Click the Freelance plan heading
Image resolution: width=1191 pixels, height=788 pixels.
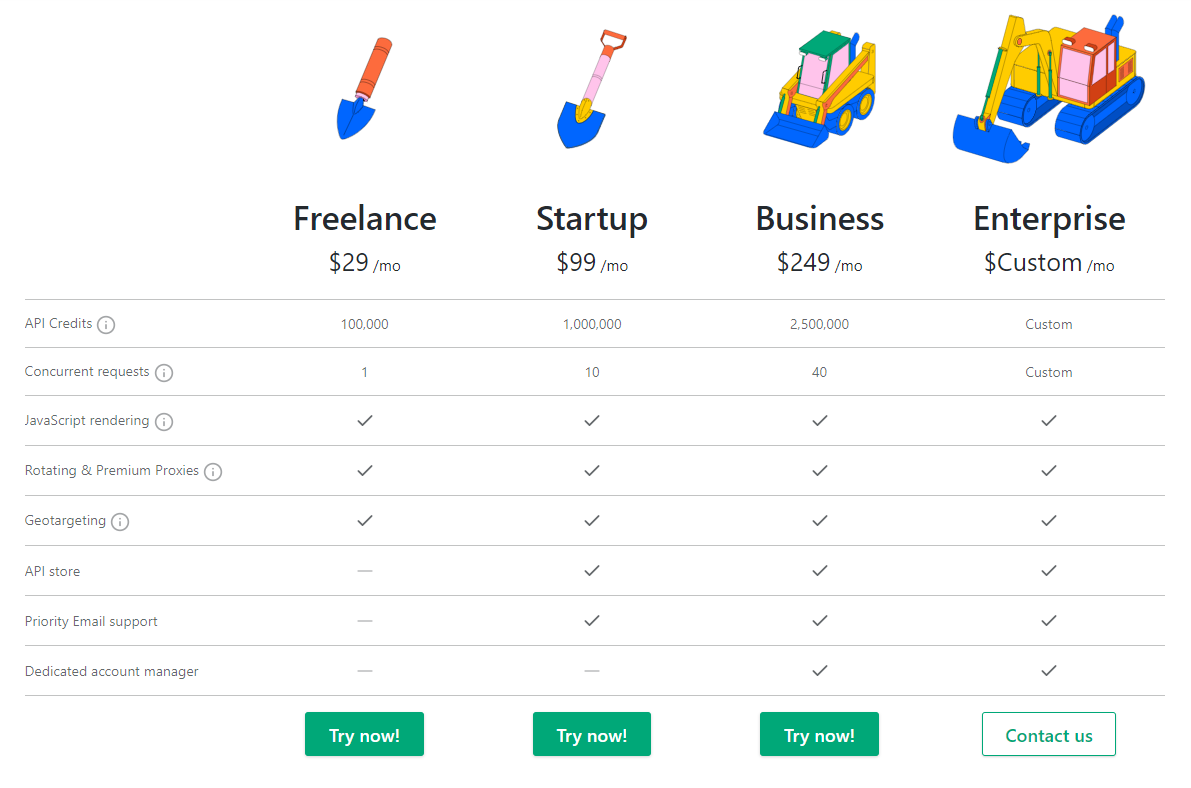pyautogui.click(x=364, y=218)
